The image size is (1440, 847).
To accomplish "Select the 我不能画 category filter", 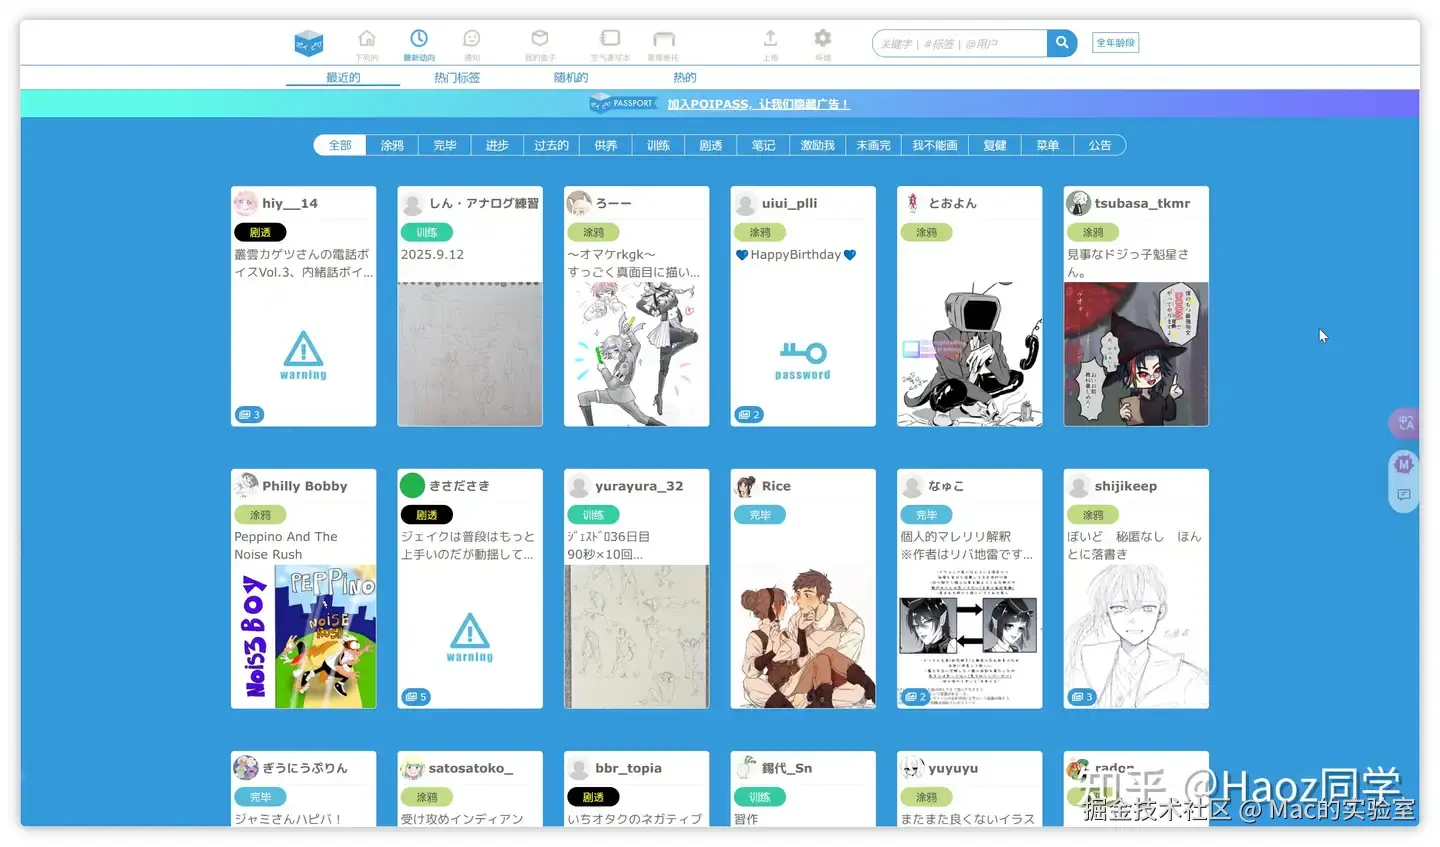I will click(935, 145).
